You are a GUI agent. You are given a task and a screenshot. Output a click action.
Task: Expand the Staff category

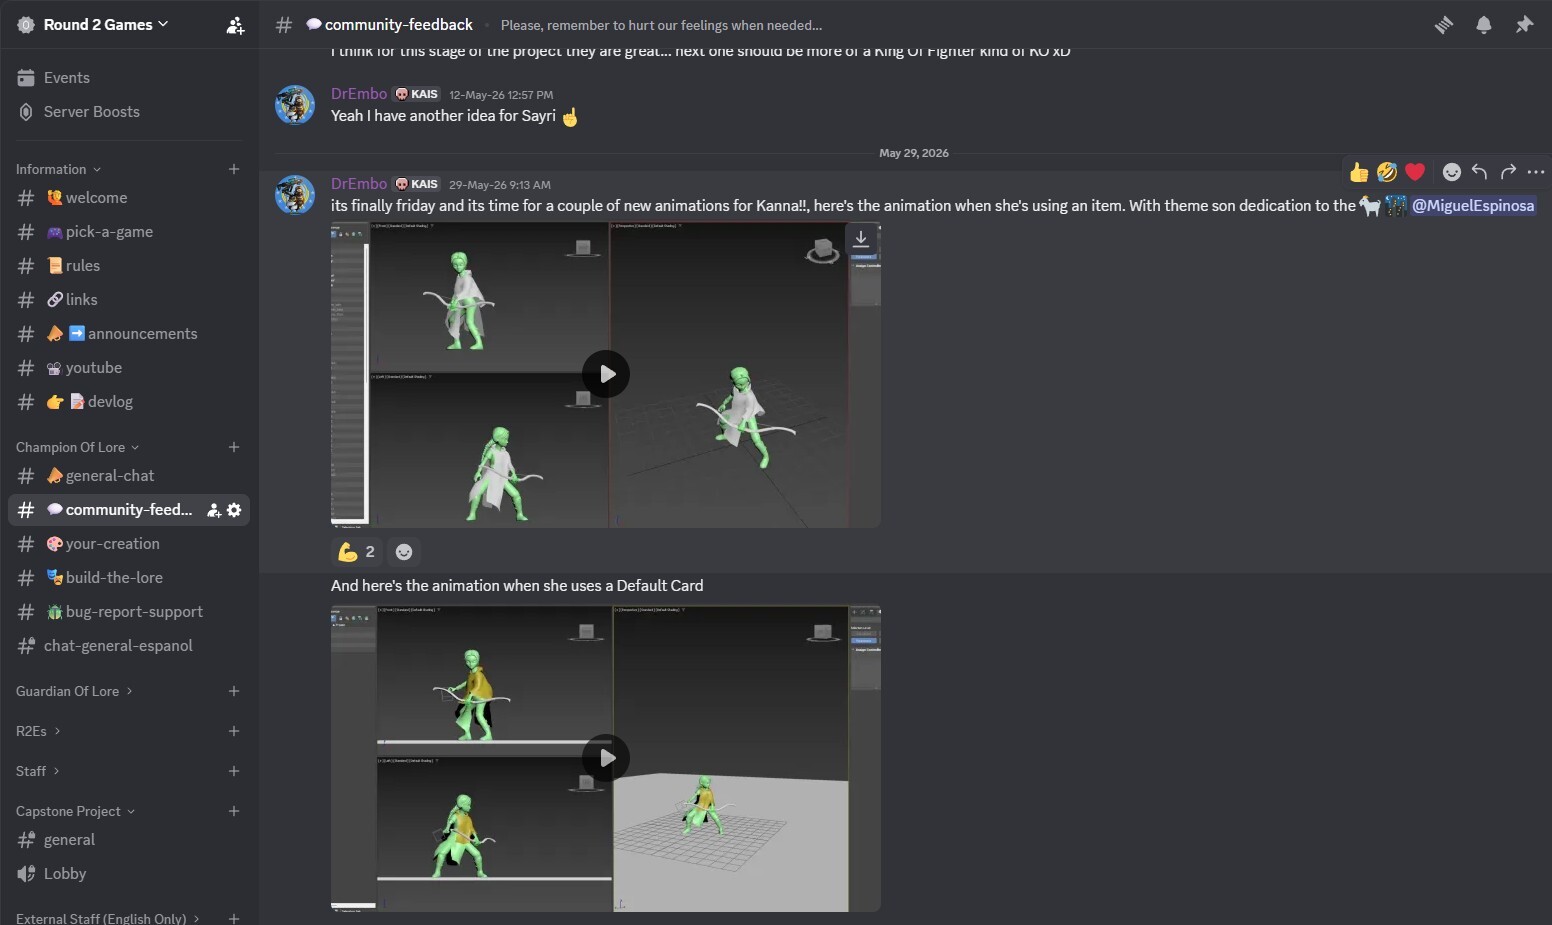pyautogui.click(x=38, y=771)
